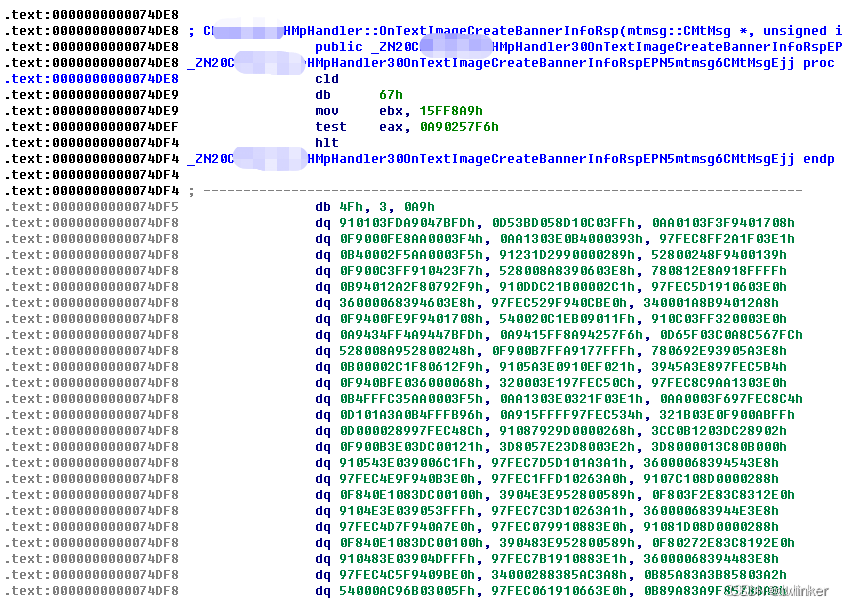Select value 54000AC96B03005Fh
Image resolution: width=844 pixels, height=606 pixels.
[407, 591]
